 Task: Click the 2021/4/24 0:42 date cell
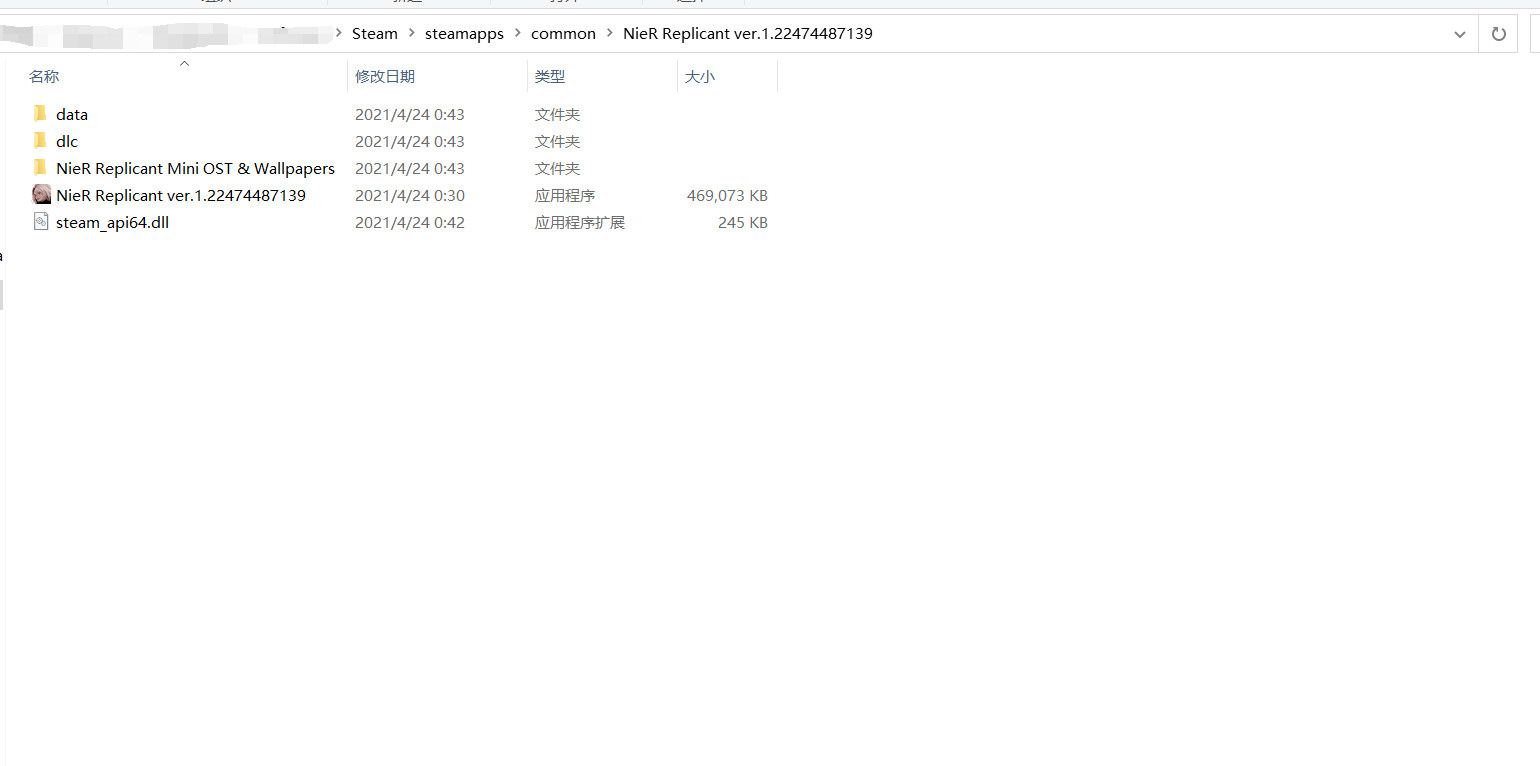410,222
